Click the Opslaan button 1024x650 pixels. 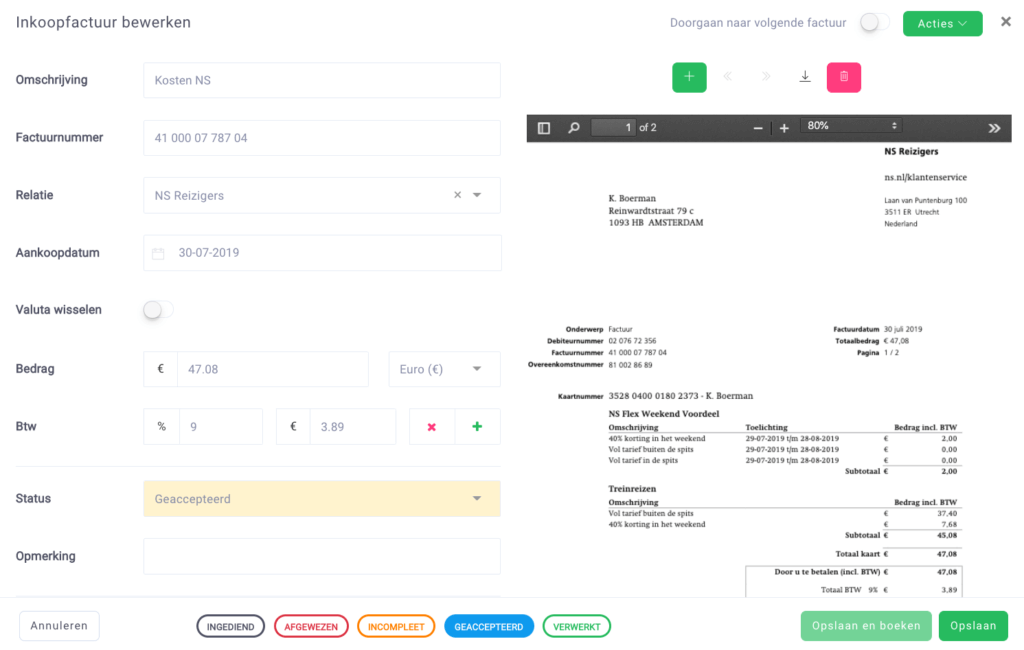tap(973, 626)
